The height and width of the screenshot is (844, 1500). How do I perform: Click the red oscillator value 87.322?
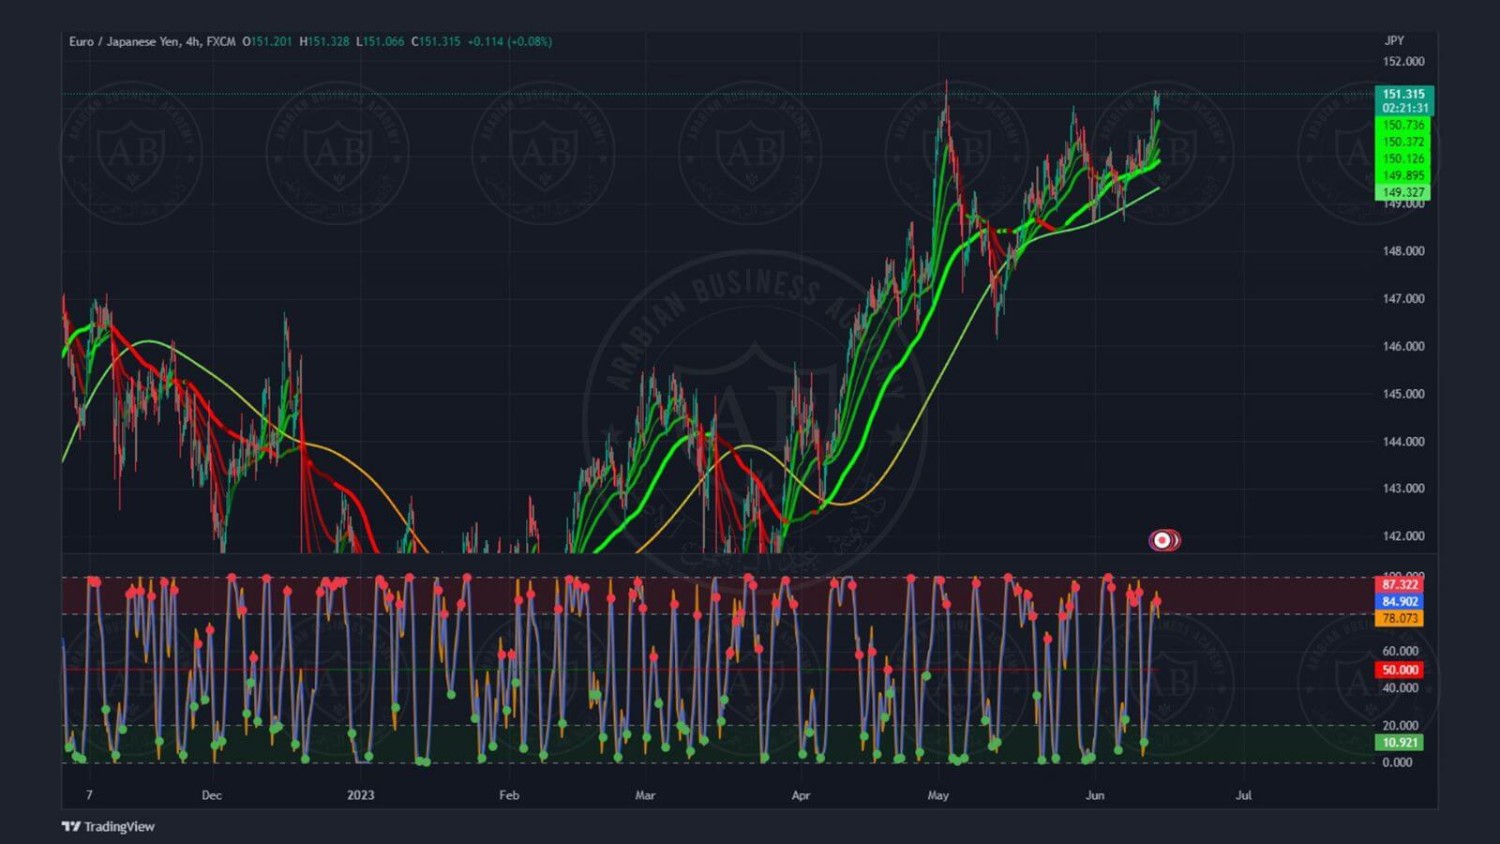pos(1399,584)
